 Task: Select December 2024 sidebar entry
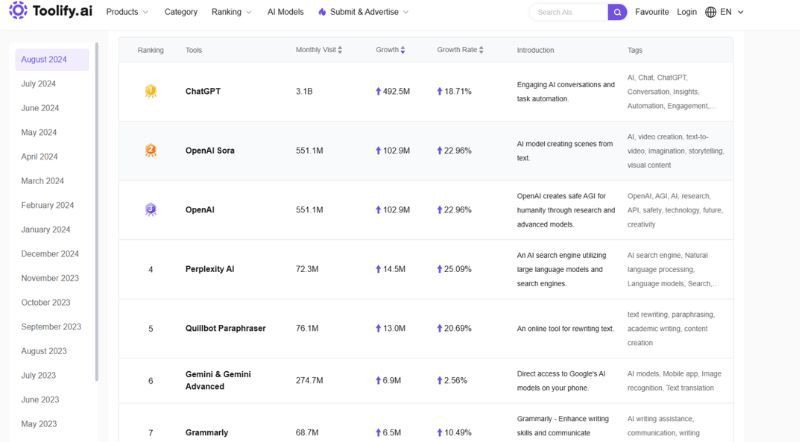50,254
